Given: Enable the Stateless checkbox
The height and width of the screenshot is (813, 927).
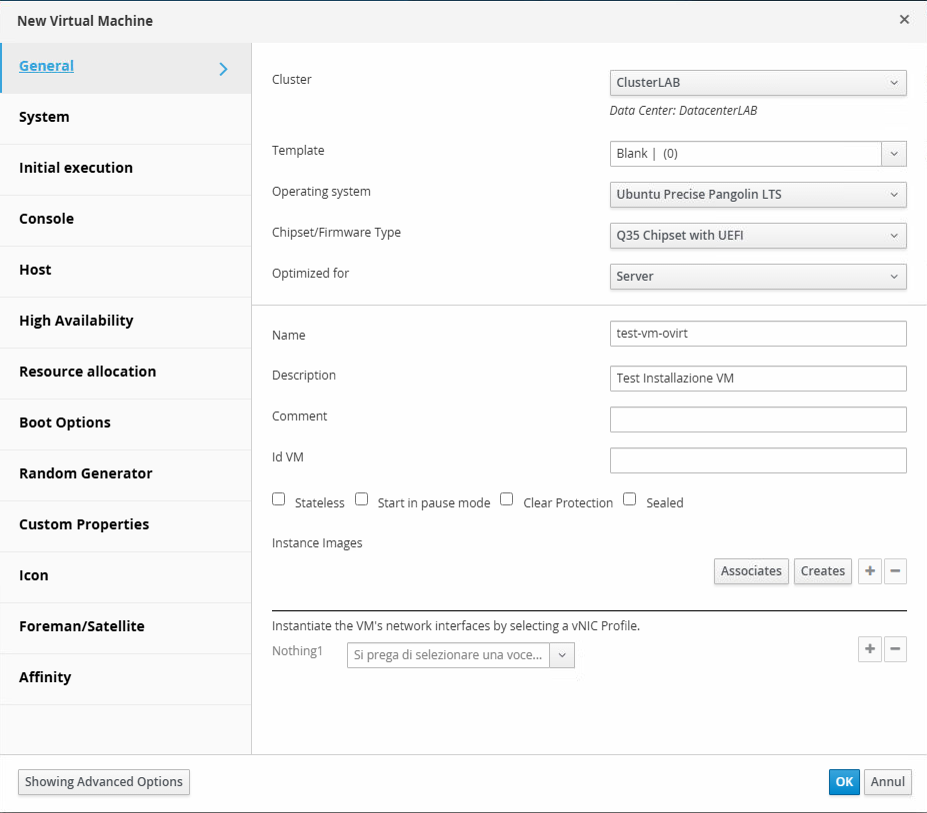Looking at the screenshot, I should 278,499.
